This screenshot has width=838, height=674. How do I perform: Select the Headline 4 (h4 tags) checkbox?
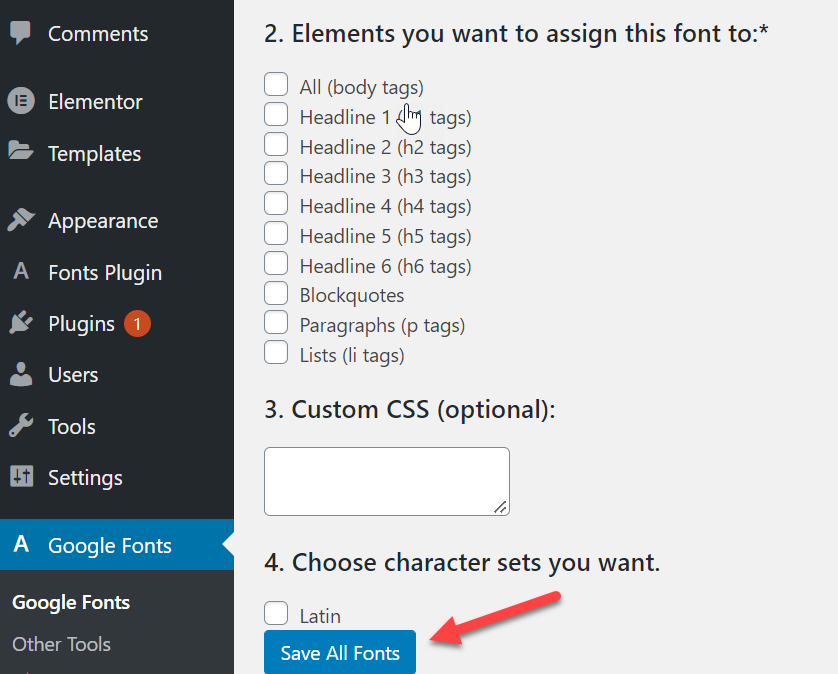(x=276, y=204)
